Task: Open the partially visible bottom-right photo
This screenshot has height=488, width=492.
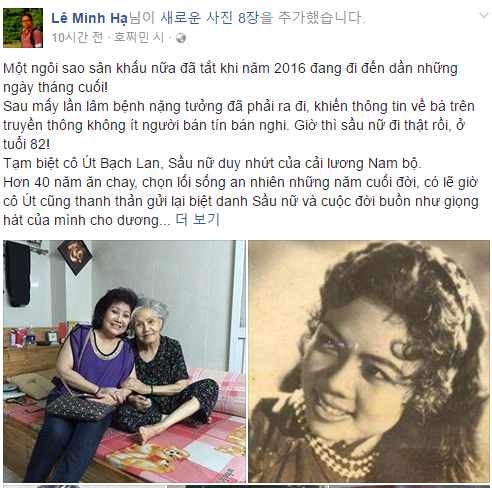Action: pos(410,486)
